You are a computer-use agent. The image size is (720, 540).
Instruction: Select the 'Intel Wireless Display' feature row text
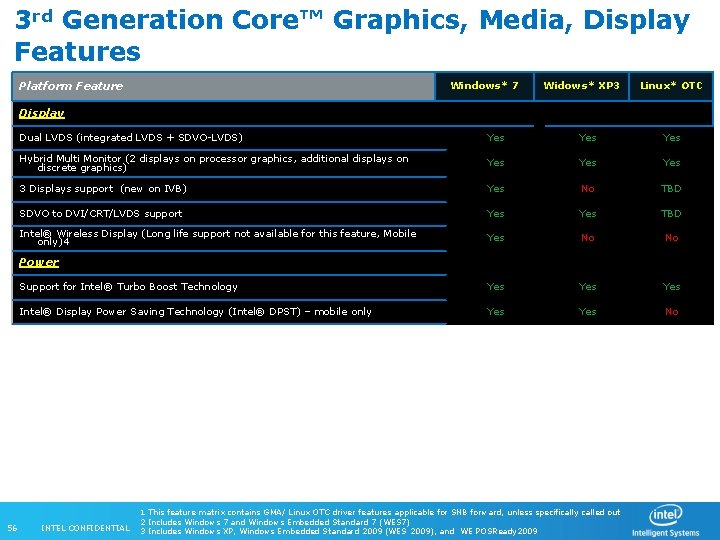click(218, 237)
